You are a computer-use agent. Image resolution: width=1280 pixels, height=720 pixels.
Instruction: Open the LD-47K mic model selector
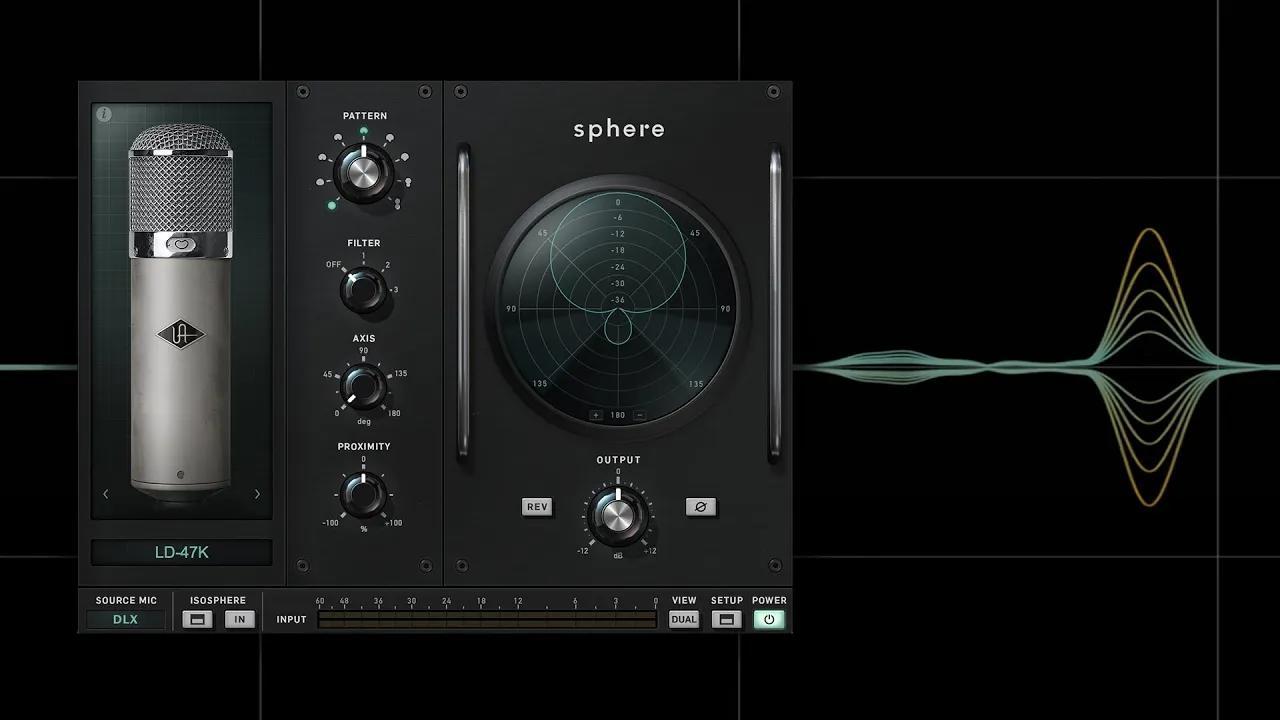pyautogui.click(x=181, y=552)
